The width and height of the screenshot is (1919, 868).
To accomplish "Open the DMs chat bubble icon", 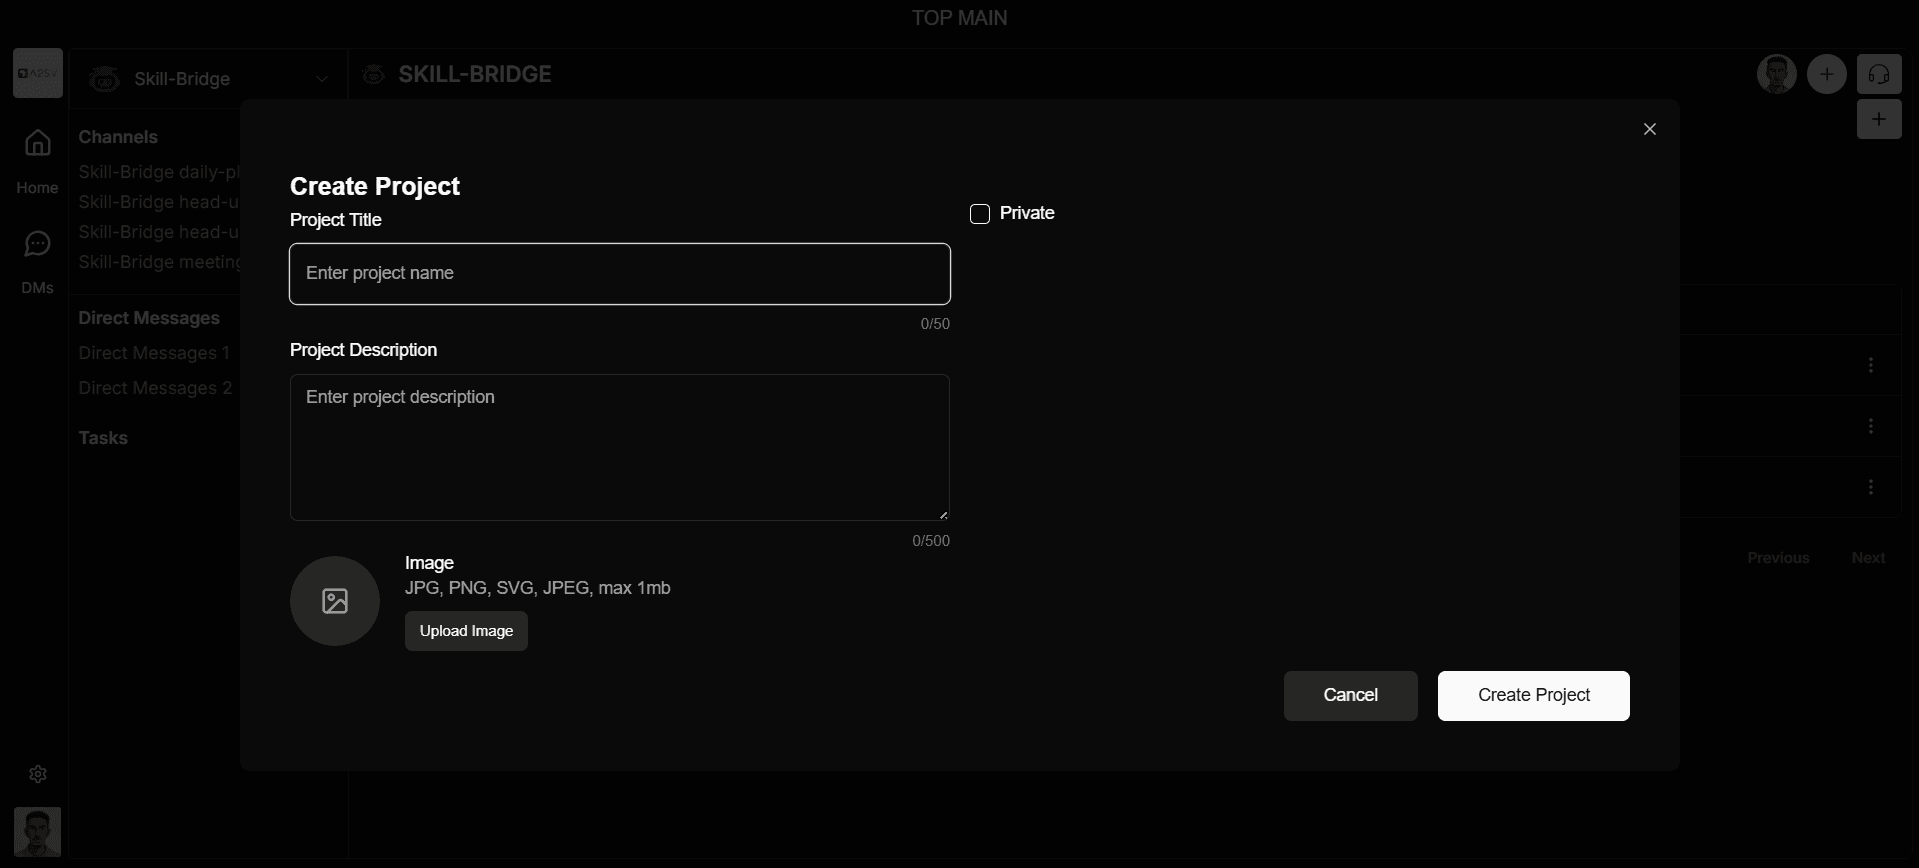I will pos(38,244).
